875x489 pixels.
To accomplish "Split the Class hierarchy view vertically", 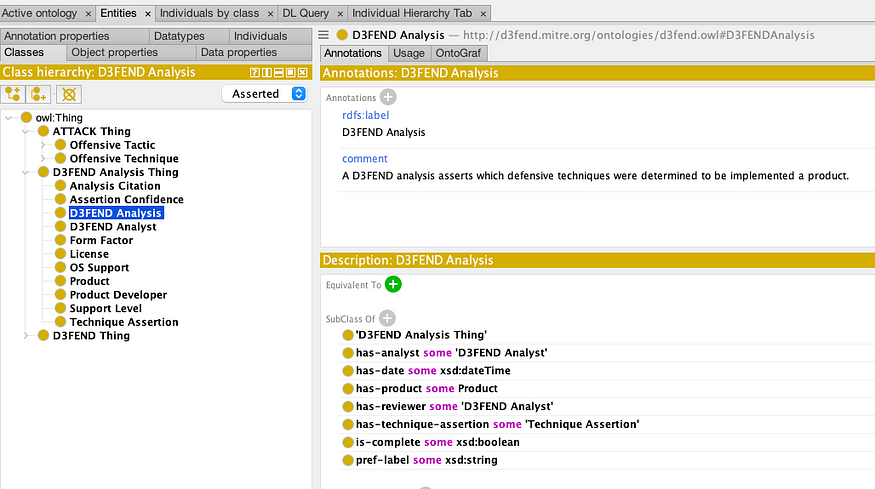I will (267, 73).
